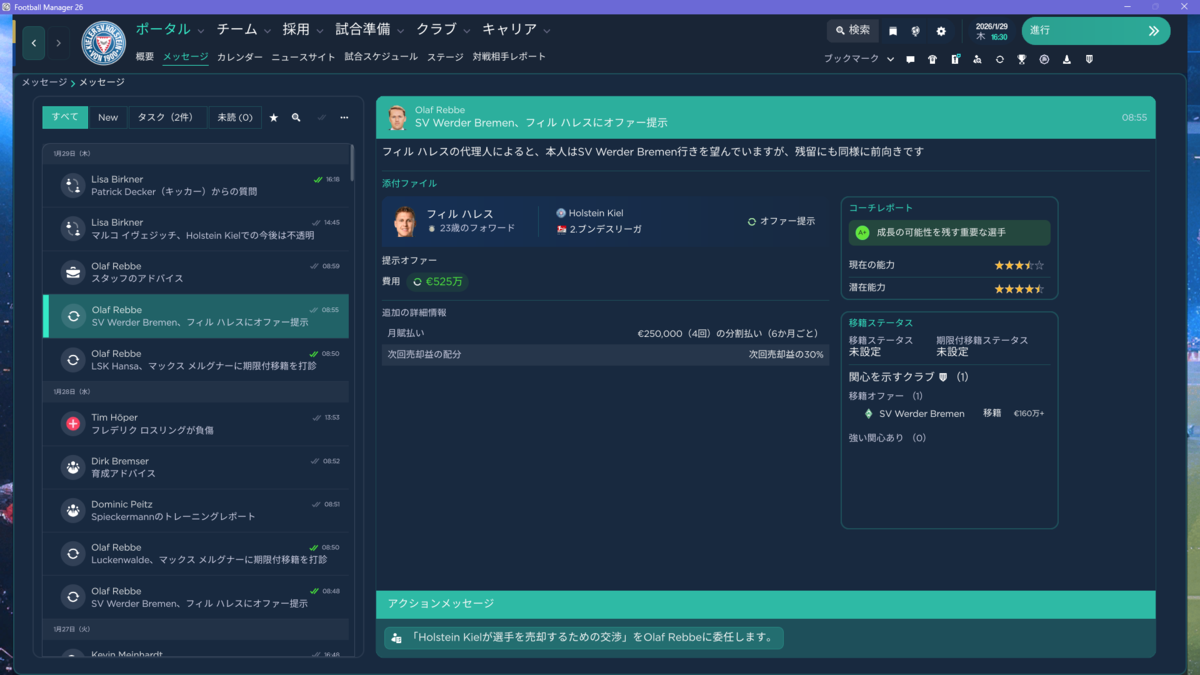The height and width of the screenshot is (675, 1200).
Task: Click the medical cross icon for Tim Höper
Action: pos(73,424)
